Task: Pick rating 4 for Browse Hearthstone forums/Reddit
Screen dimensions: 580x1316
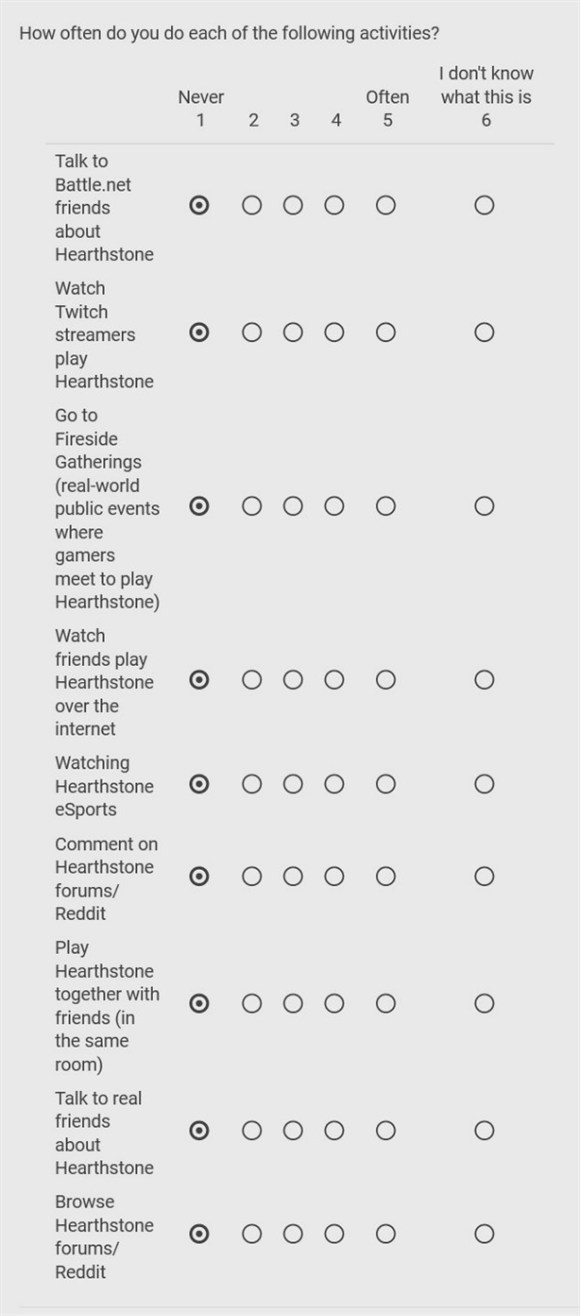Action: (334, 1235)
